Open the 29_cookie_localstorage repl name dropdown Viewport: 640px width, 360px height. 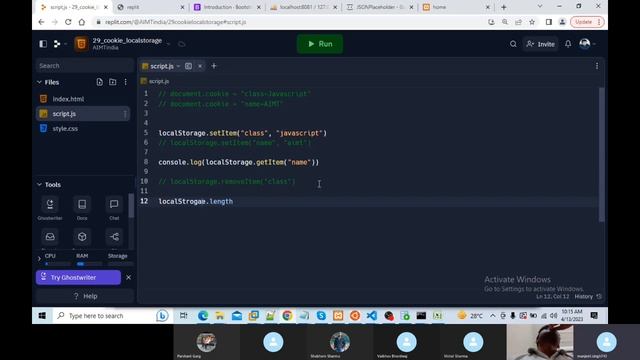[168, 44]
